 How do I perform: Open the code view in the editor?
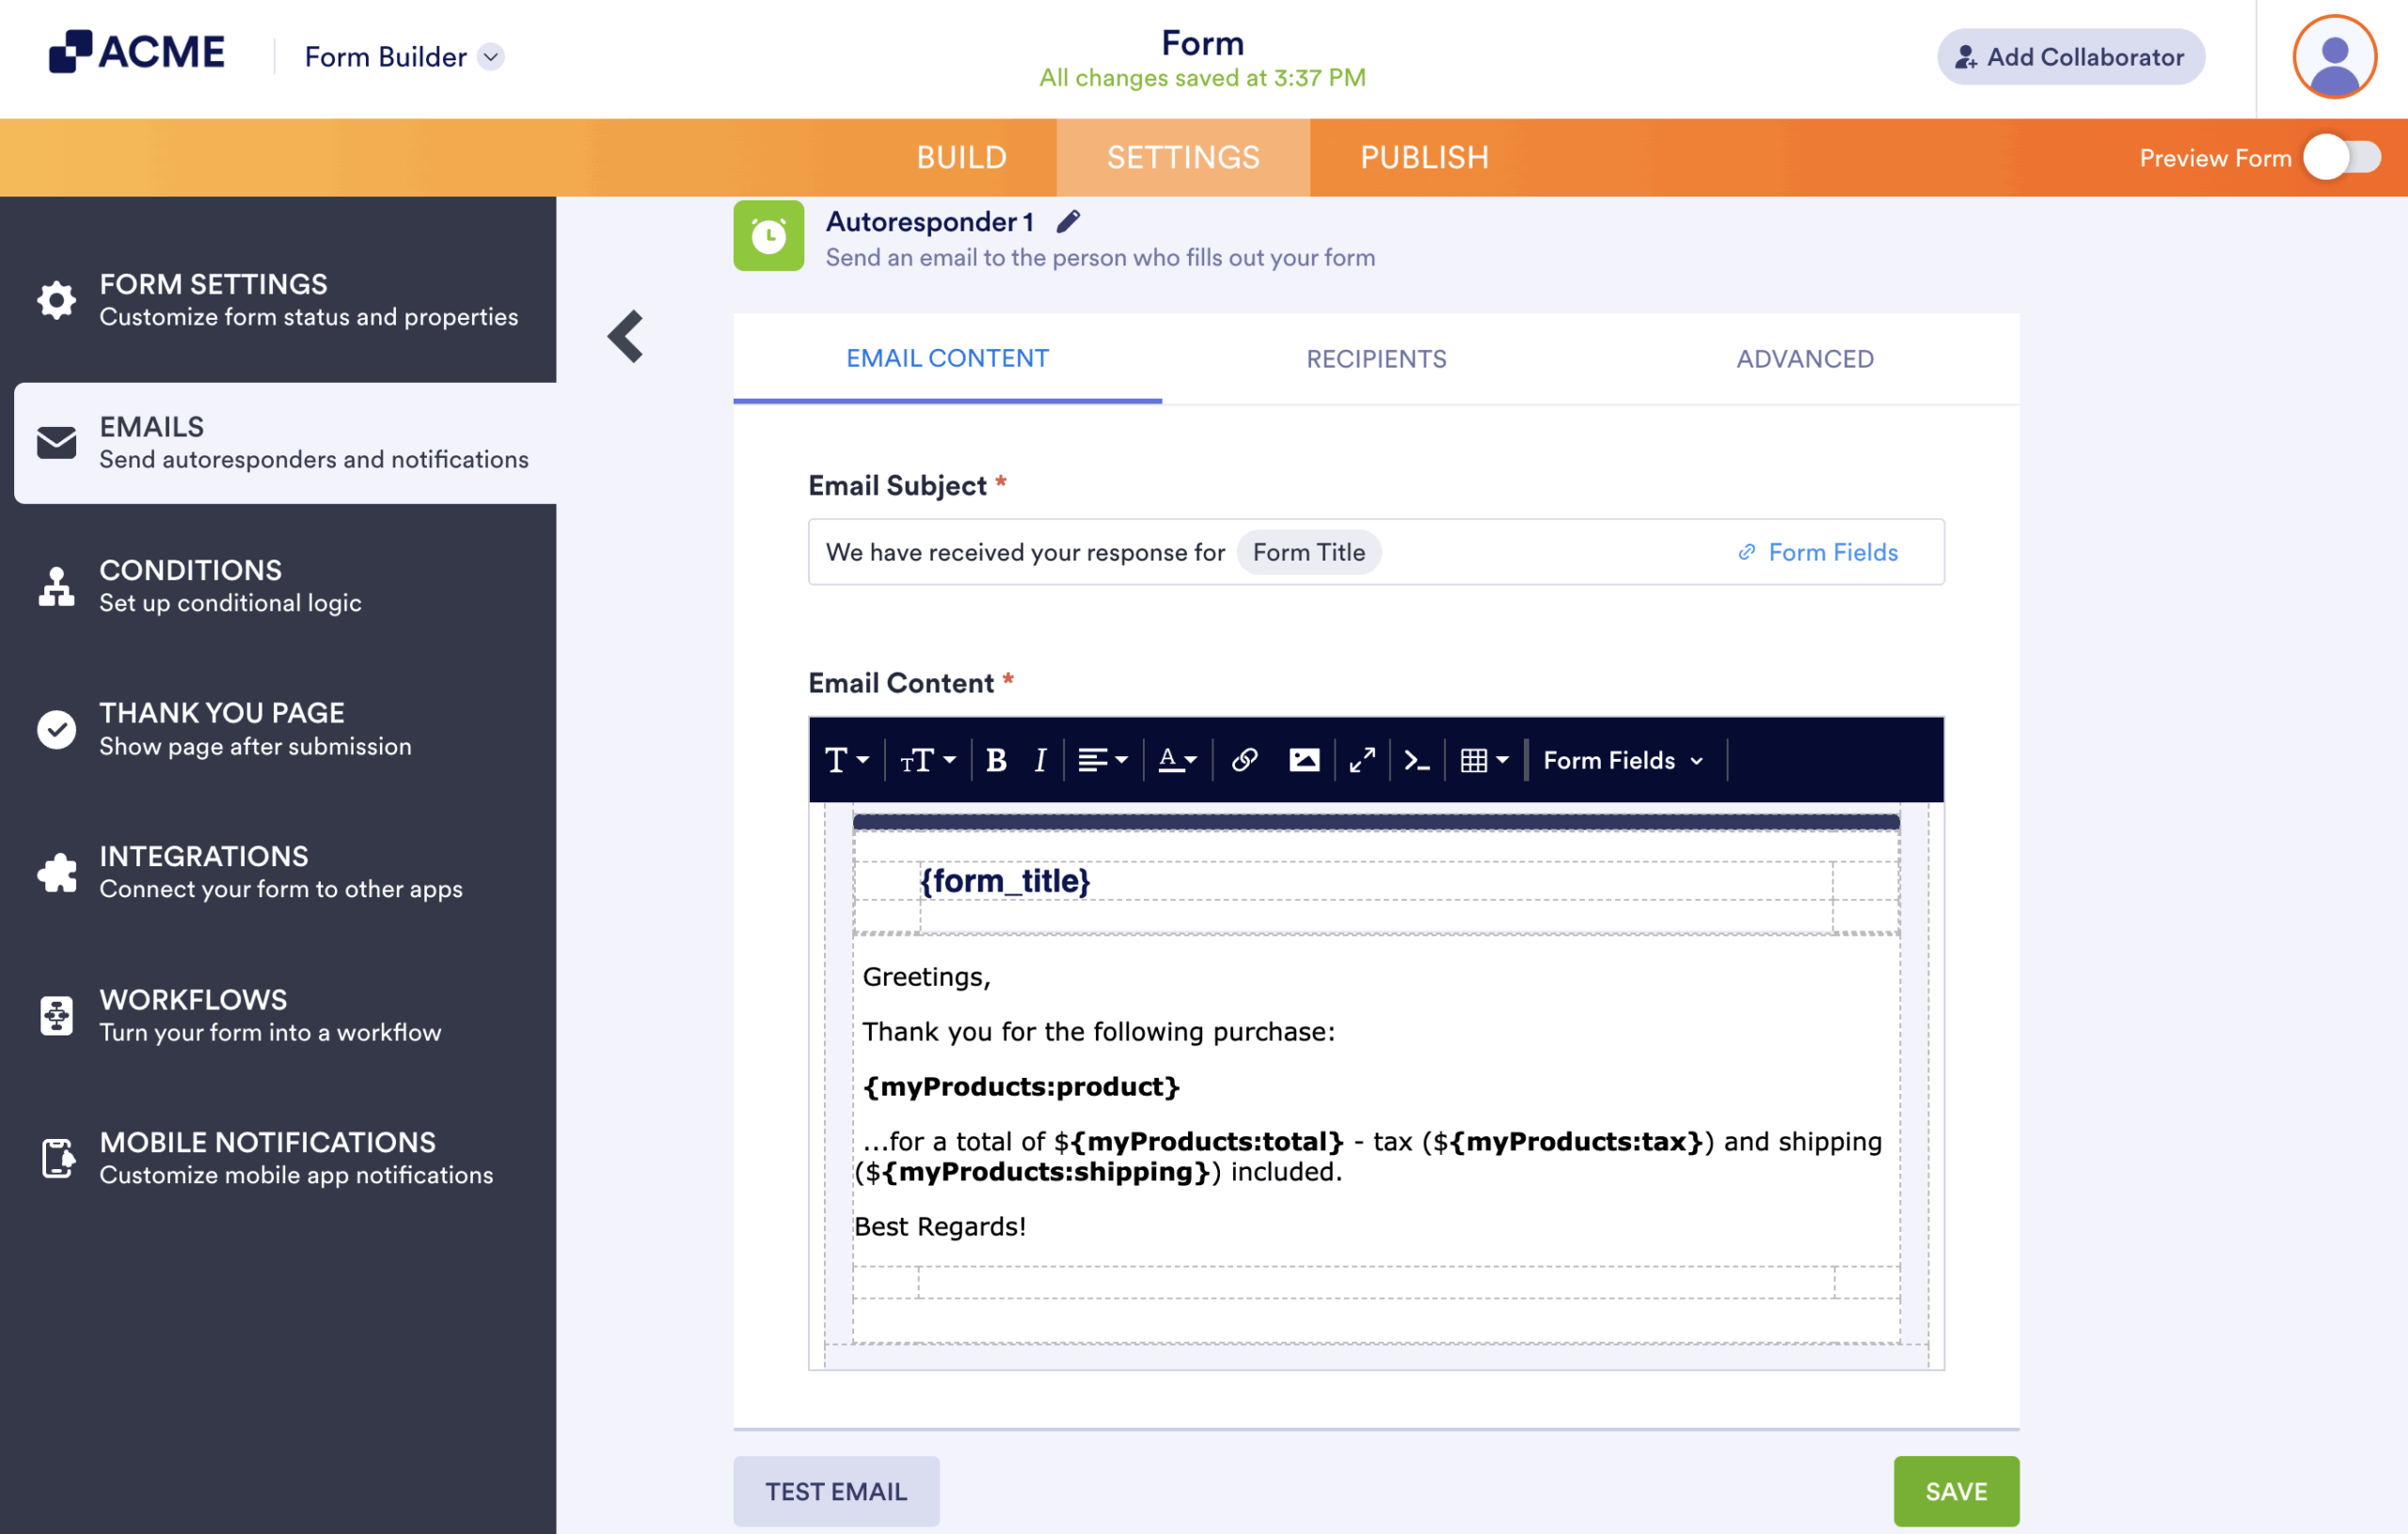click(1417, 760)
